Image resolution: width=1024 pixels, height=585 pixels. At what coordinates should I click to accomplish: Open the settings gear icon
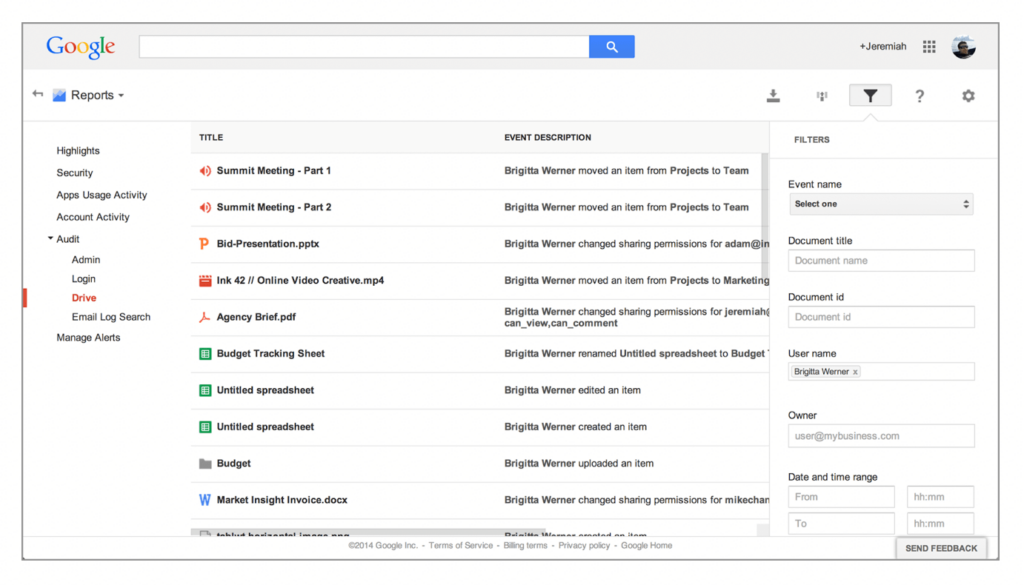click(x=967, y=96)
